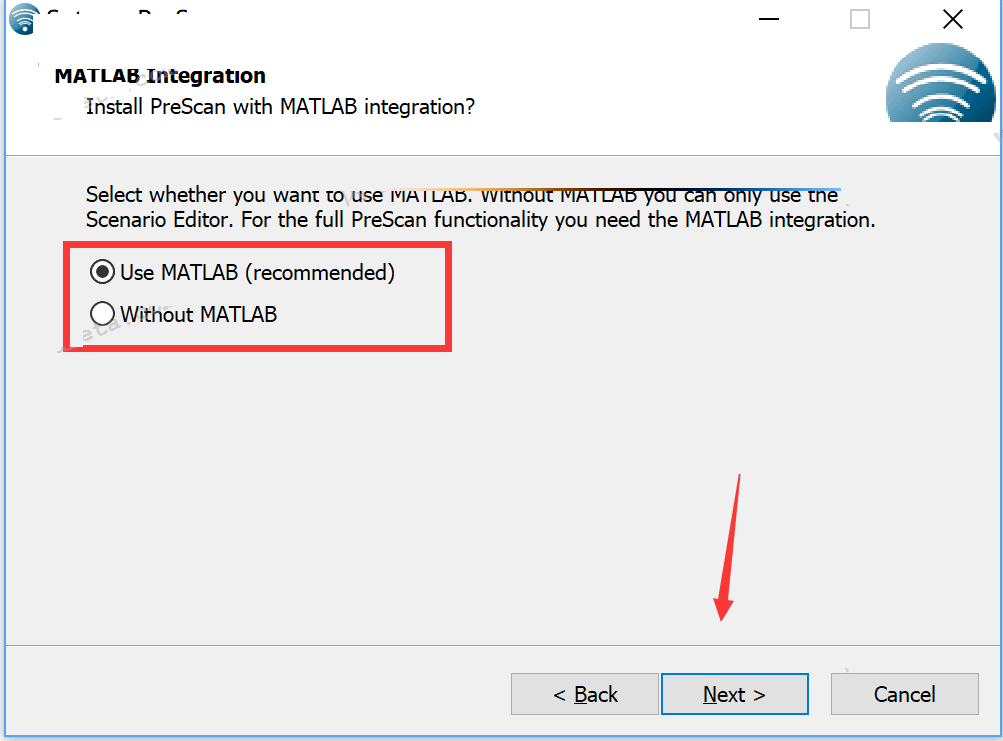Click the bottom button bar's empty space left of Back
The width and height of the screenshot is (1003, 741).
250,694
